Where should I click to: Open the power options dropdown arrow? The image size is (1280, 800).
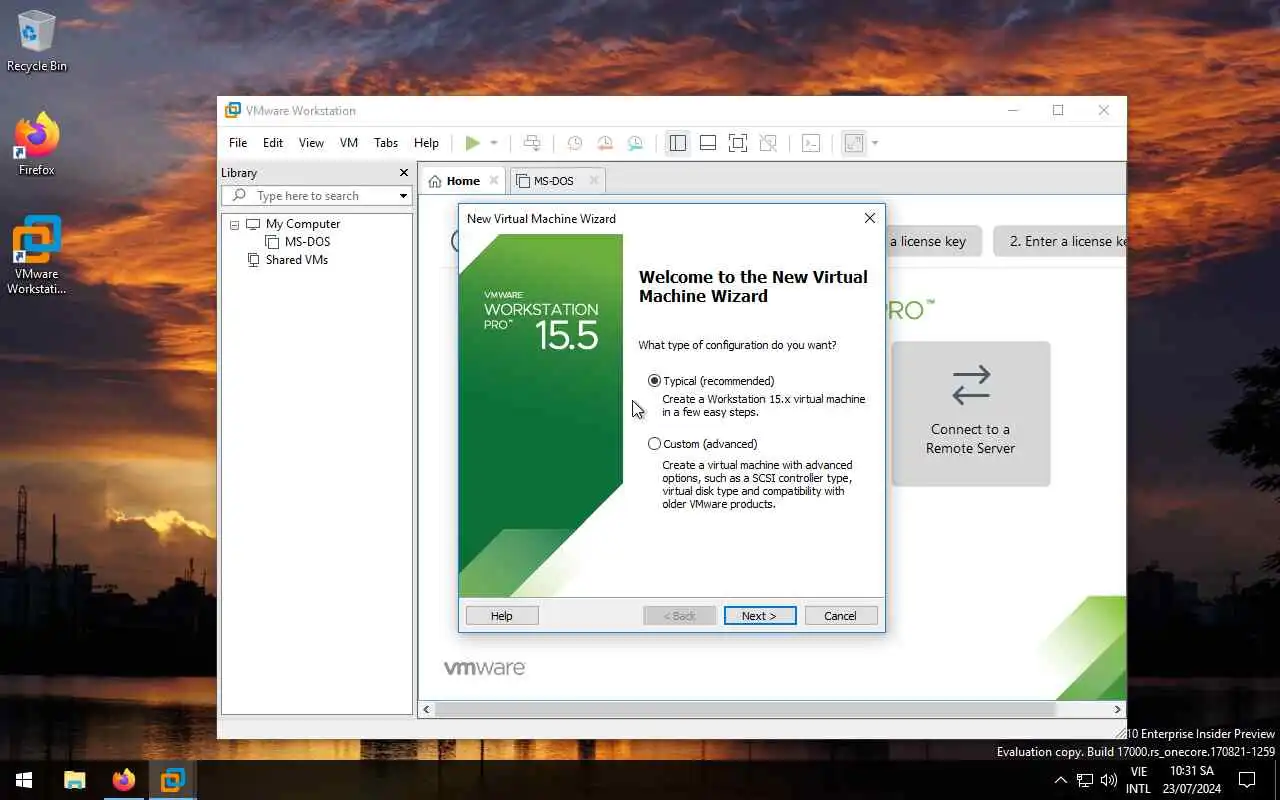(494, 143)
